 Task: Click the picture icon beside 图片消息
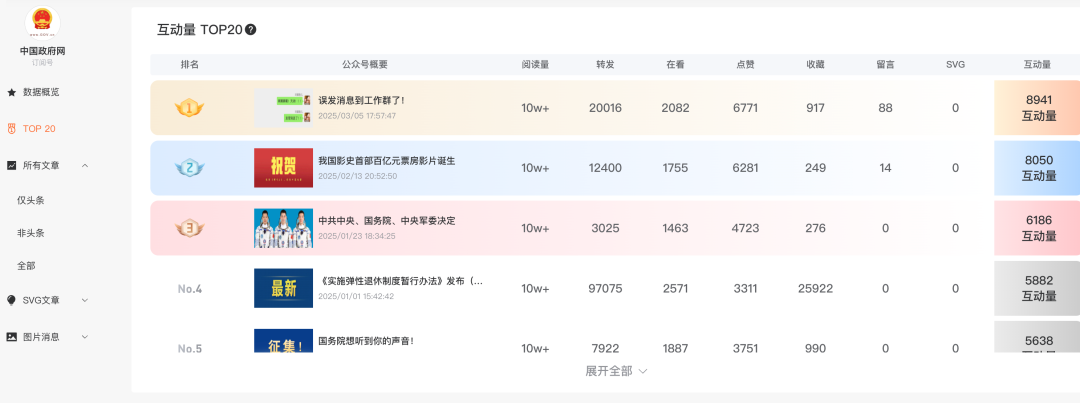click(x=12, y=337)
